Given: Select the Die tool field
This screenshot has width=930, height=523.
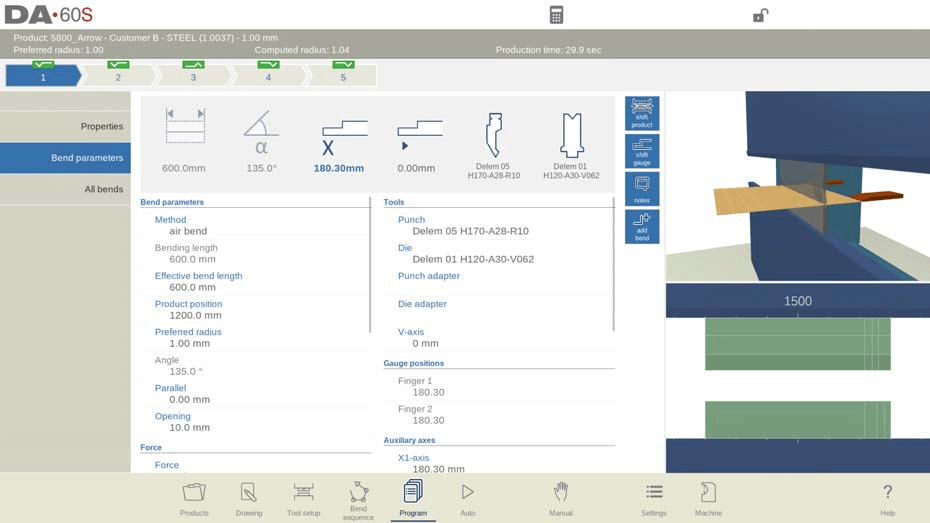Looking at the screenshot, I should (x=499, y=253).
